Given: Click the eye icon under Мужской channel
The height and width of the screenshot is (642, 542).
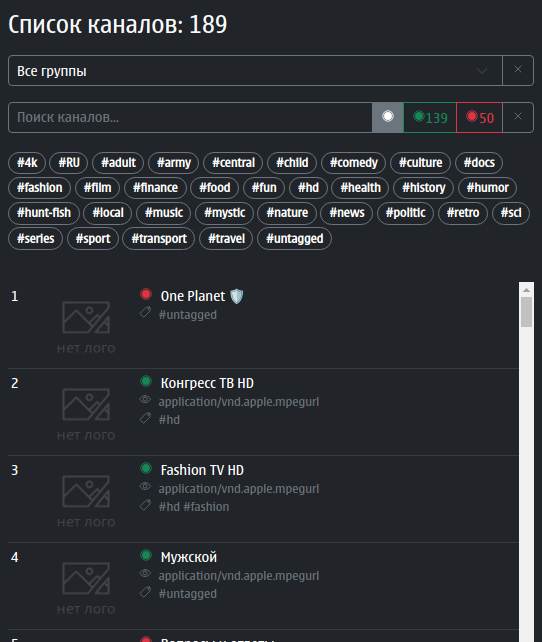Looking at the screenshot, I should click(145, 573).
